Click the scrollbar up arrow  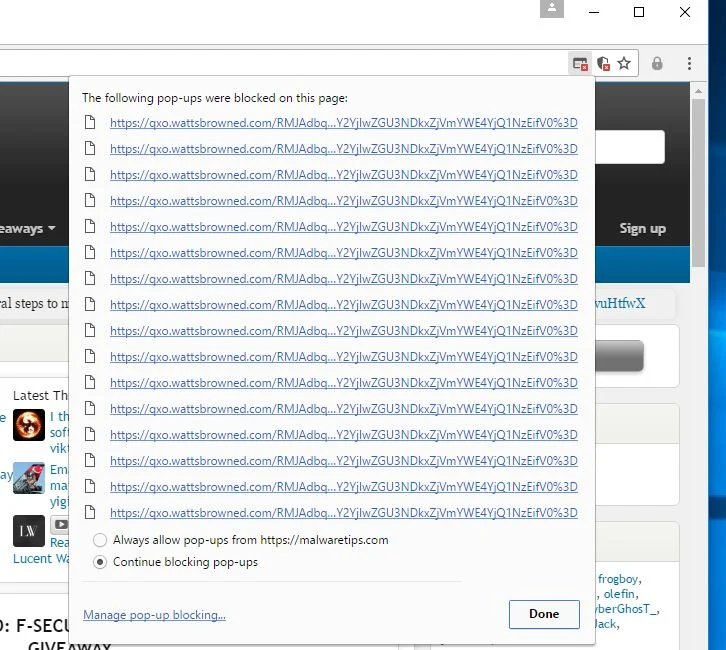[x=698, y=91]
